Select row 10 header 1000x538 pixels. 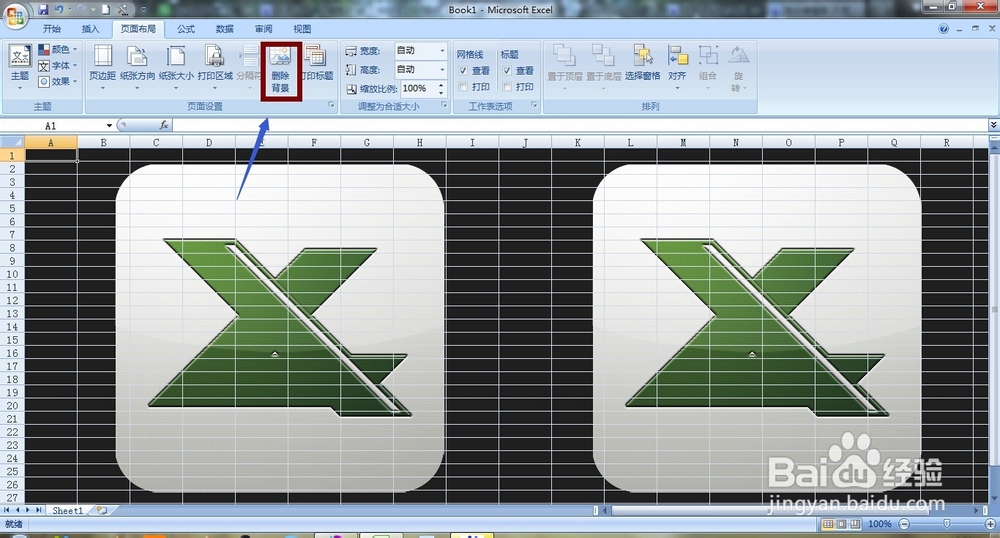pos(12,274)
